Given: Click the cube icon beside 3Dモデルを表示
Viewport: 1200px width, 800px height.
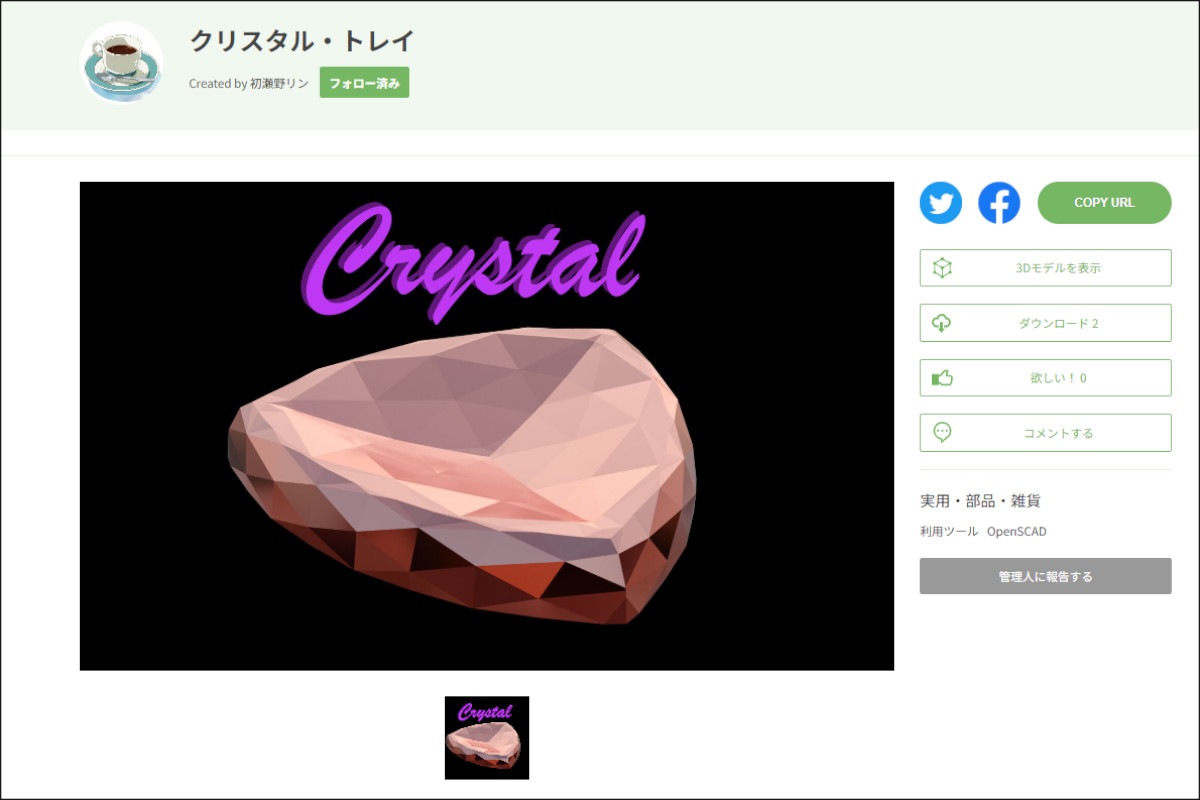Looking at the screenshot, I should point(942,268).
